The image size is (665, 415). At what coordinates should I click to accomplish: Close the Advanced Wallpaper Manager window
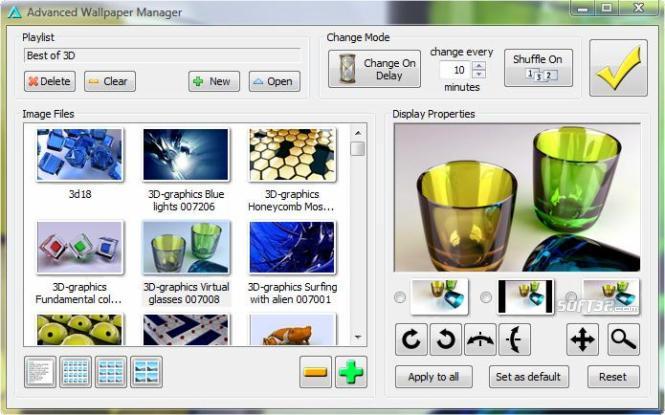click(639, 8)
